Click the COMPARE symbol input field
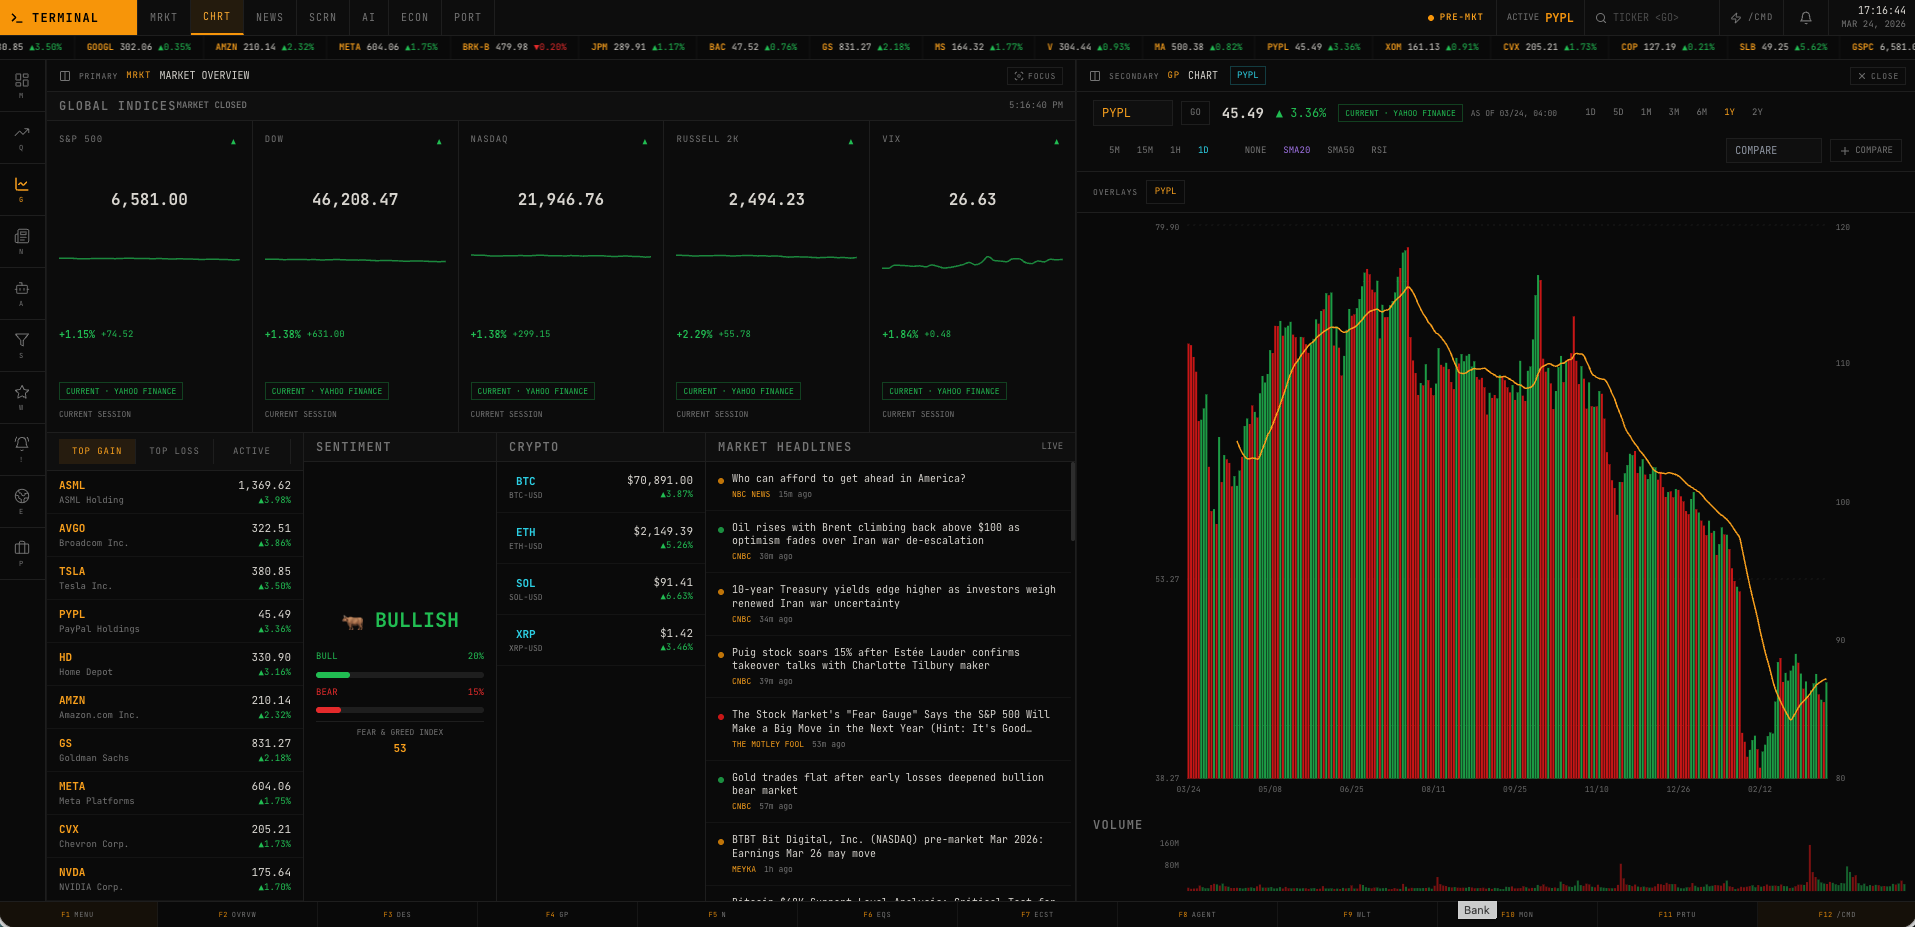The image size is (1915, 927). [x=1774, y=150]
